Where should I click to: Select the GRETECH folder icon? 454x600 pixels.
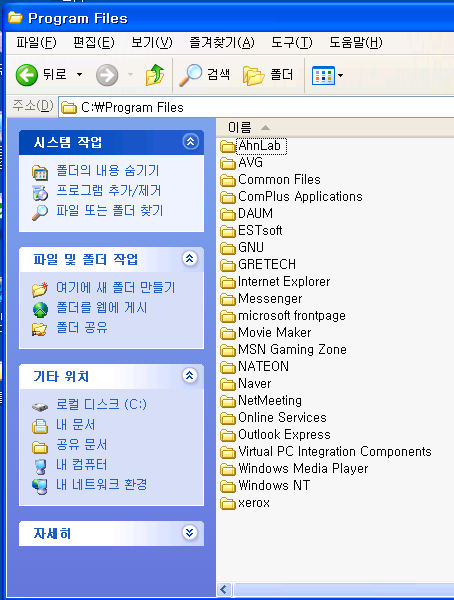228,265
